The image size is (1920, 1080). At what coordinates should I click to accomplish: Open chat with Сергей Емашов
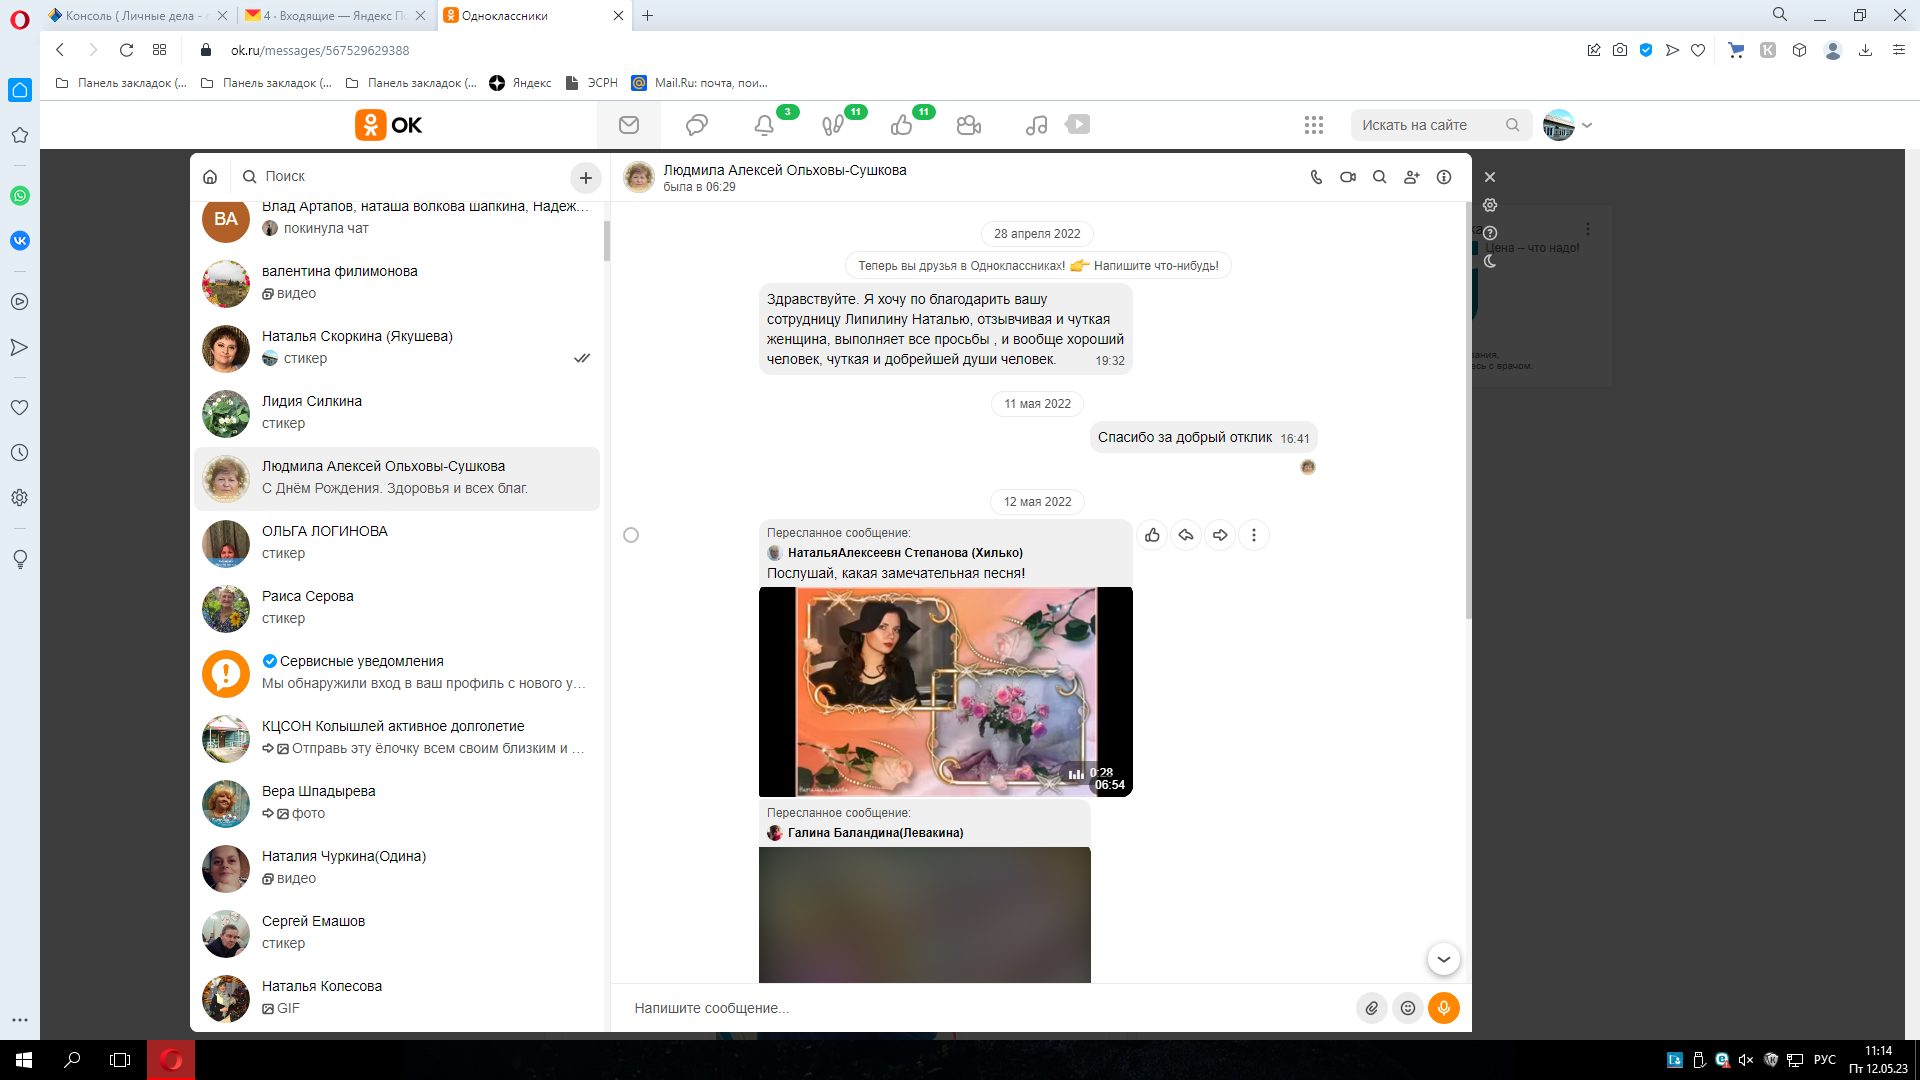coord(397,933)
